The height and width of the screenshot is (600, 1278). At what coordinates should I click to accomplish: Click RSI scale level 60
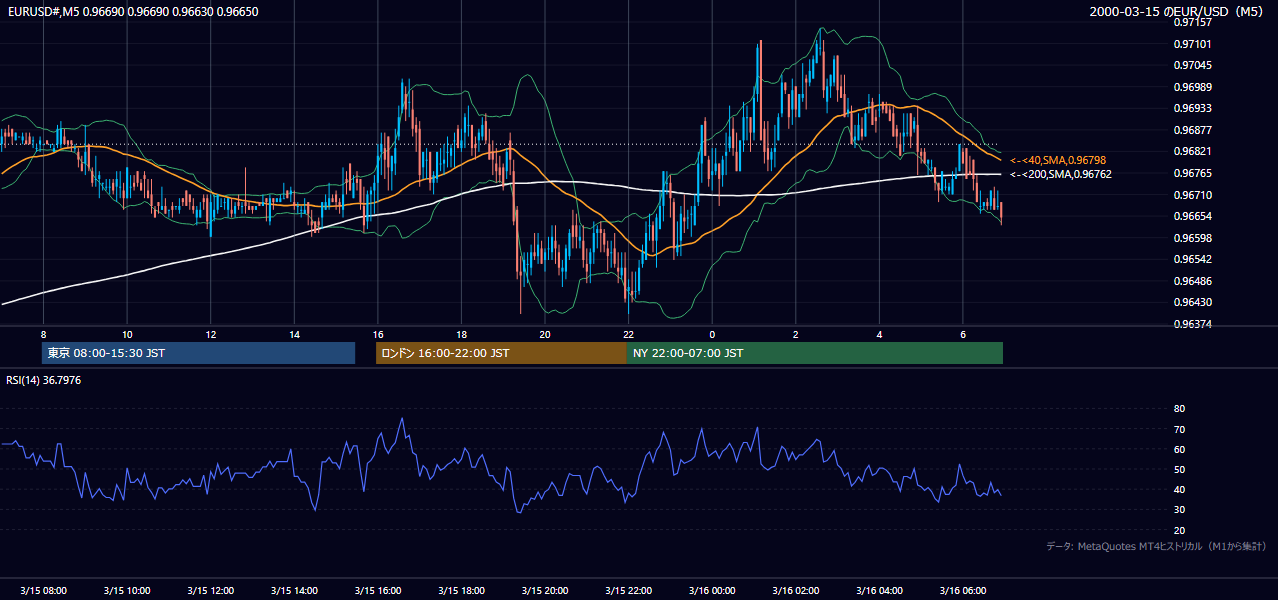[x=1180, y=449]
